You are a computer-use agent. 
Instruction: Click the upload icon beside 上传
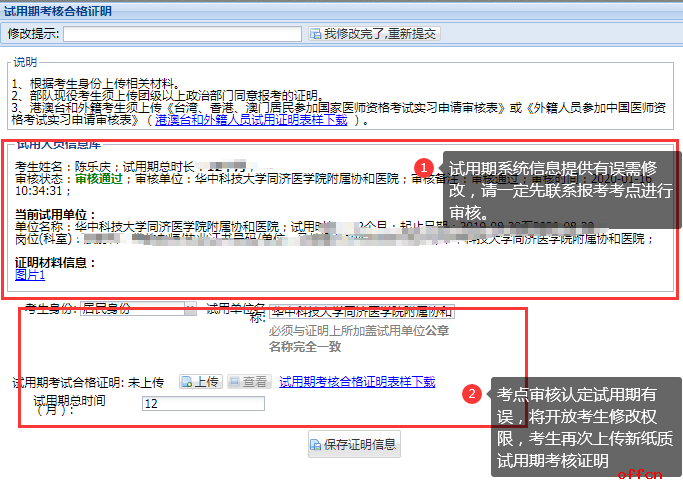point(187,382)
